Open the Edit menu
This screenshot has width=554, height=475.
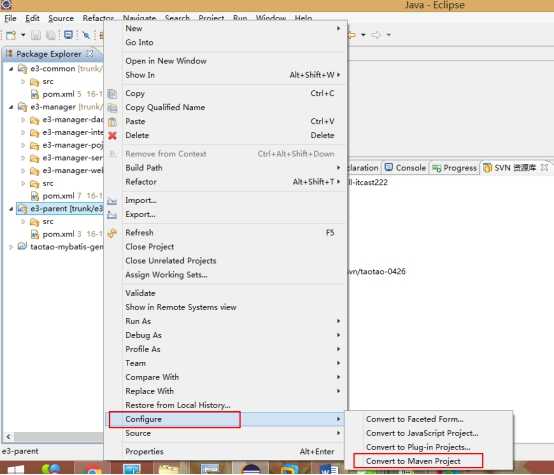click(x=32, y=18)
